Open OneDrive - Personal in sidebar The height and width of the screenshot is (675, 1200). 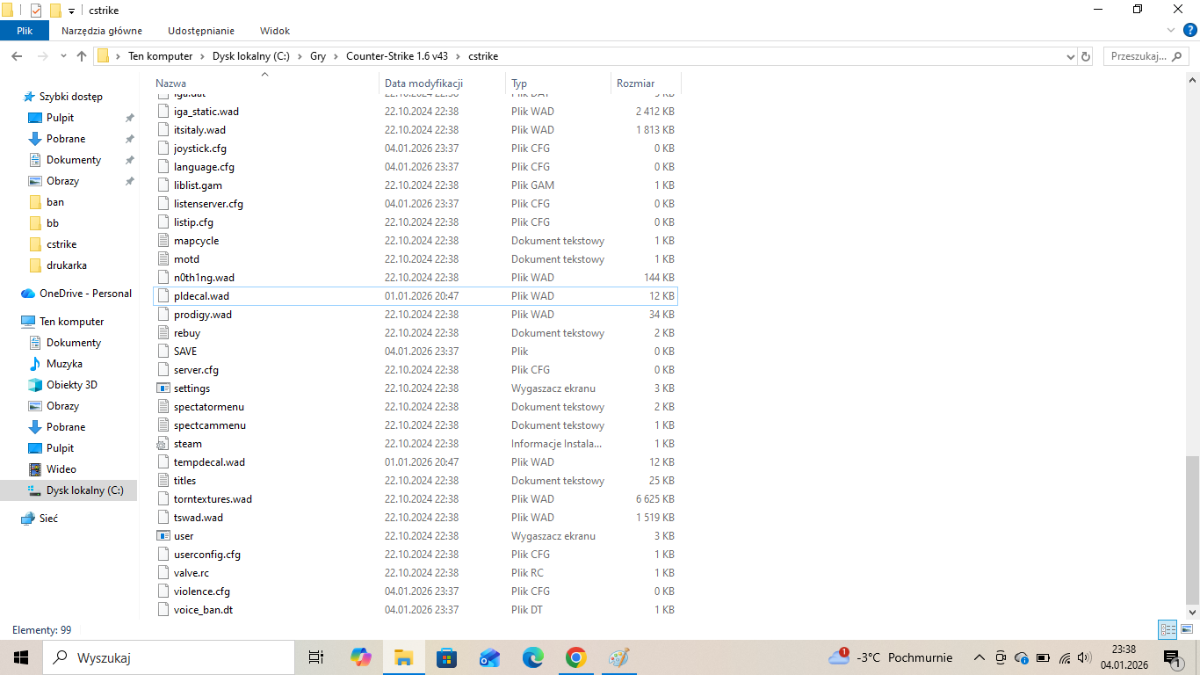coord(85,294)
